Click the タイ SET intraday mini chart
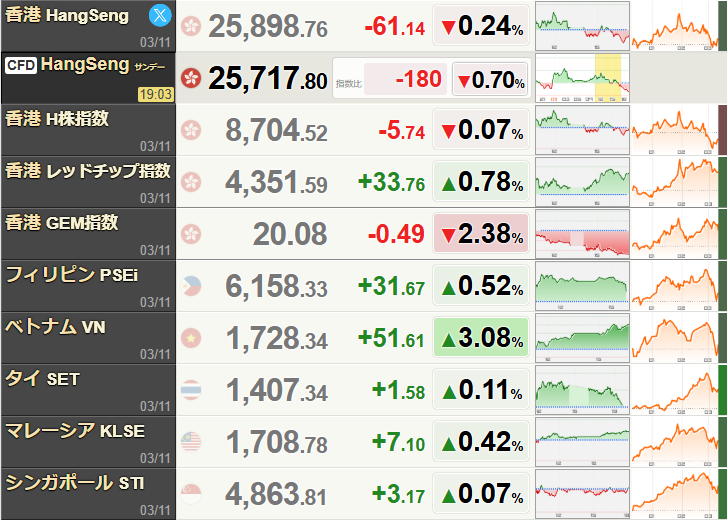Image resolution: width=727 pixels, height=520 pixels. click(582, 390)
